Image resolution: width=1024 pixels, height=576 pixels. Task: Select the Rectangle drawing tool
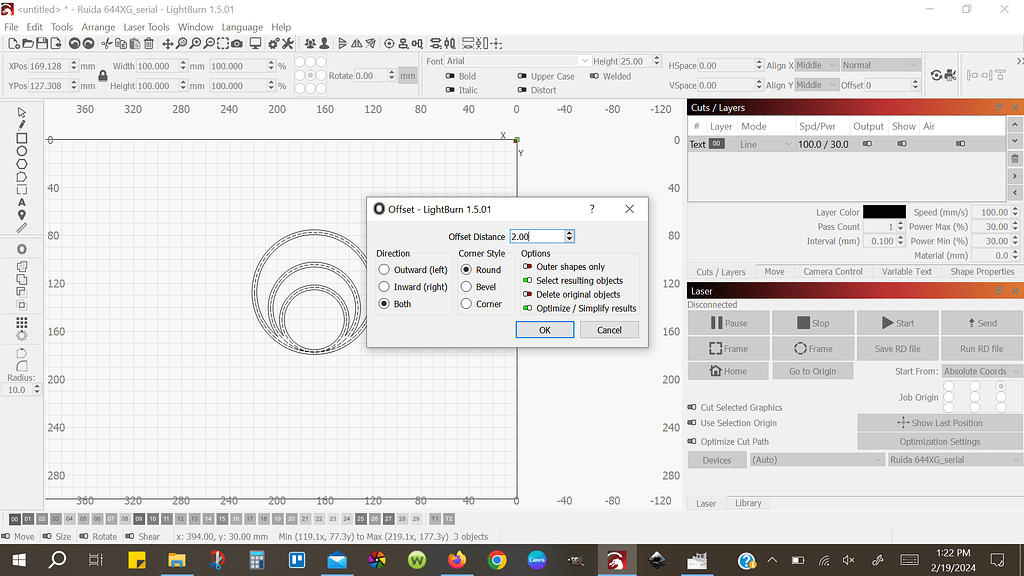click(x=21, y=139)
